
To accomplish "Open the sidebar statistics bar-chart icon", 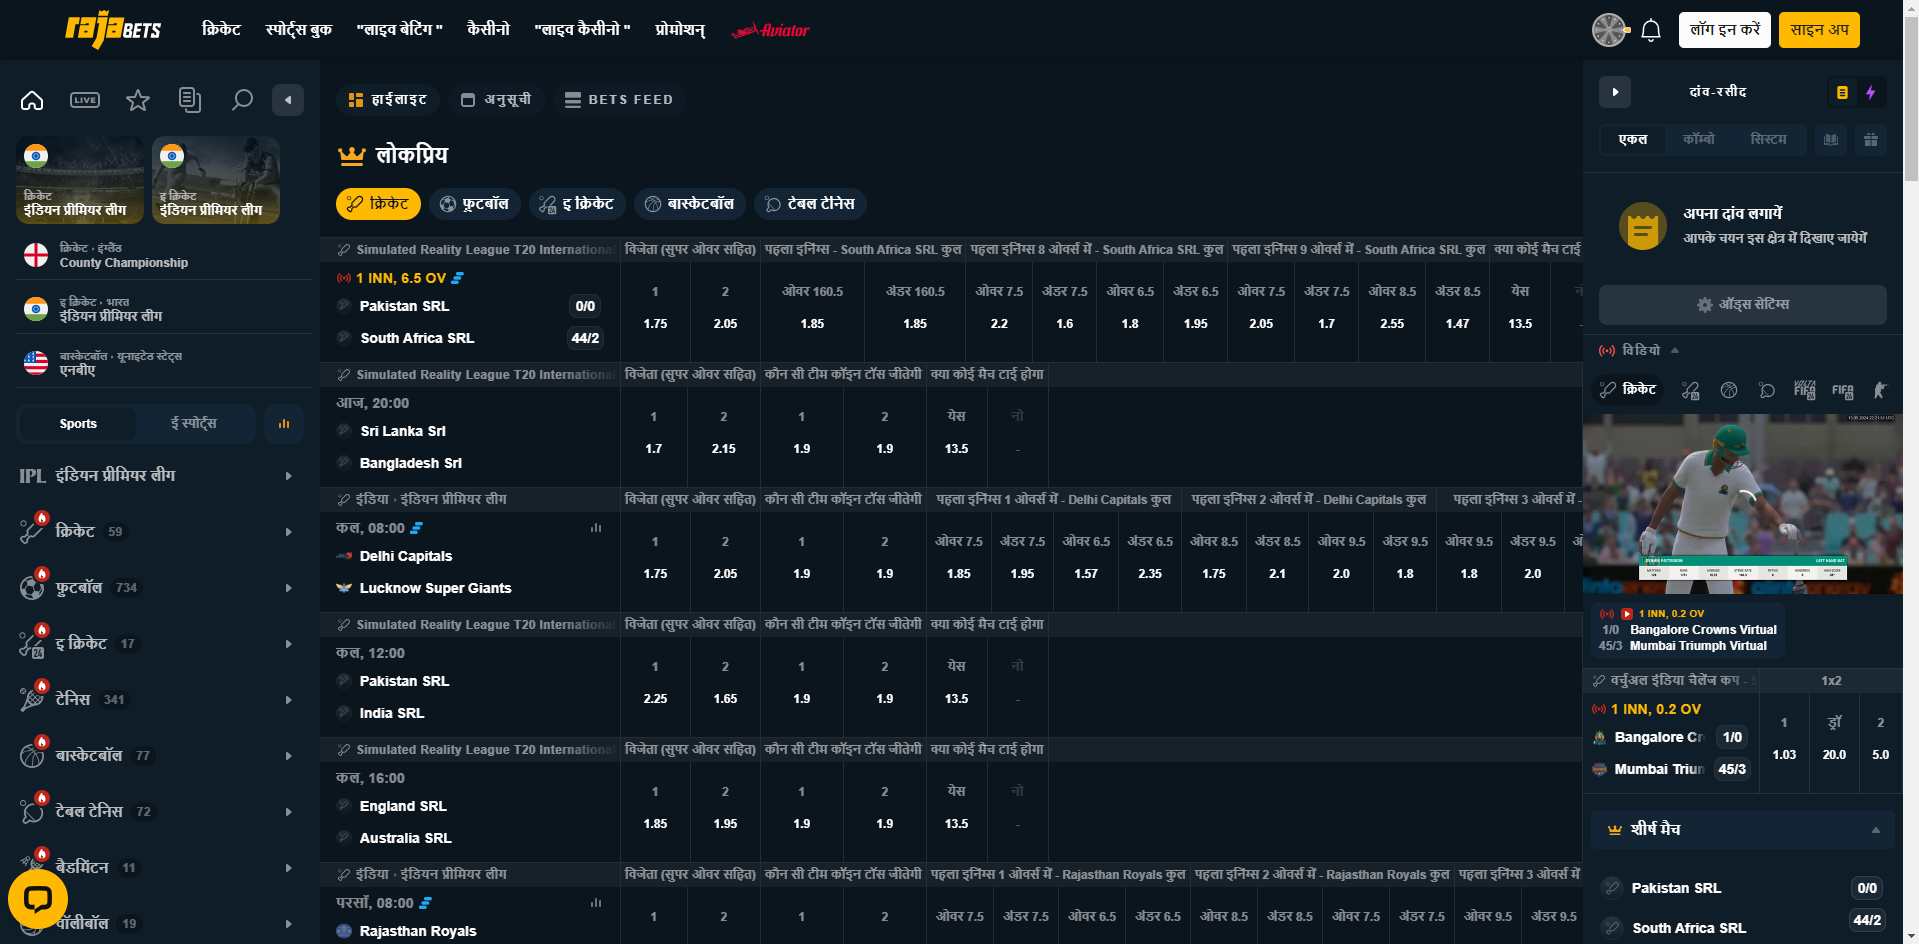I will (x=284, y=424).
